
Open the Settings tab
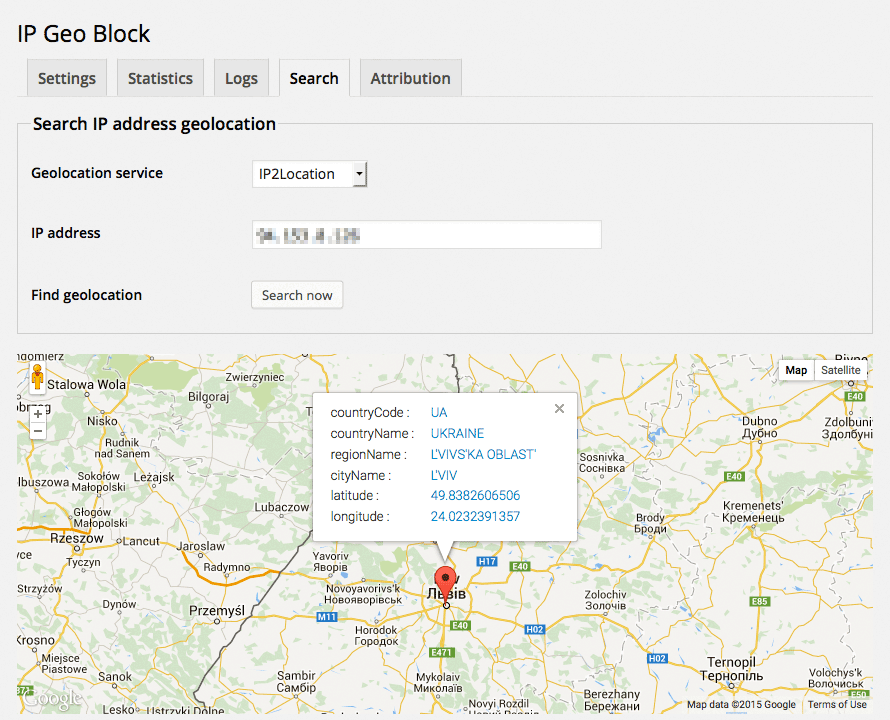click(67, 78)
